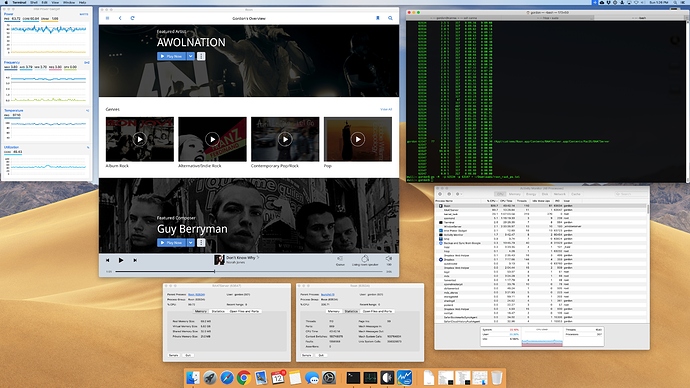
Task: Click Sample button in RAATServer inspector window
Action: 173,355
